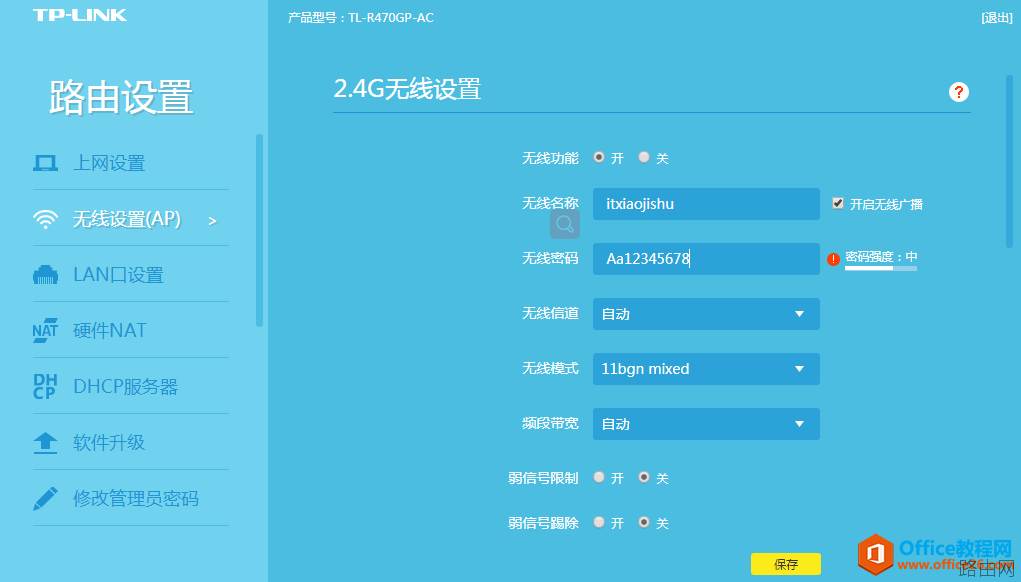
Task: Click the 产品型号：TL-R470GP-AC text
Action: (361, 18)
